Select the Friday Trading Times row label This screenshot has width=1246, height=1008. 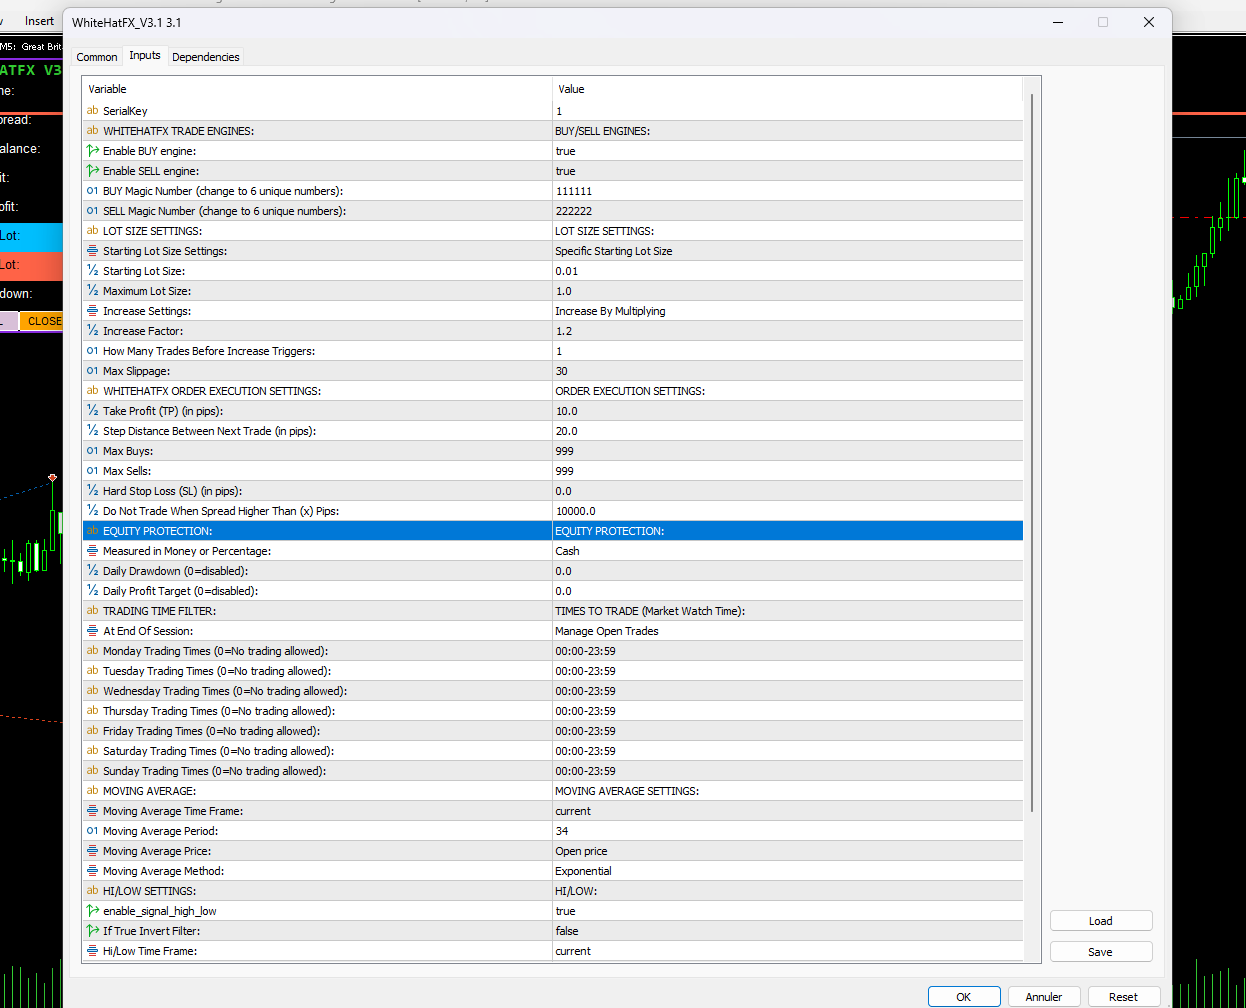point(211,731)
